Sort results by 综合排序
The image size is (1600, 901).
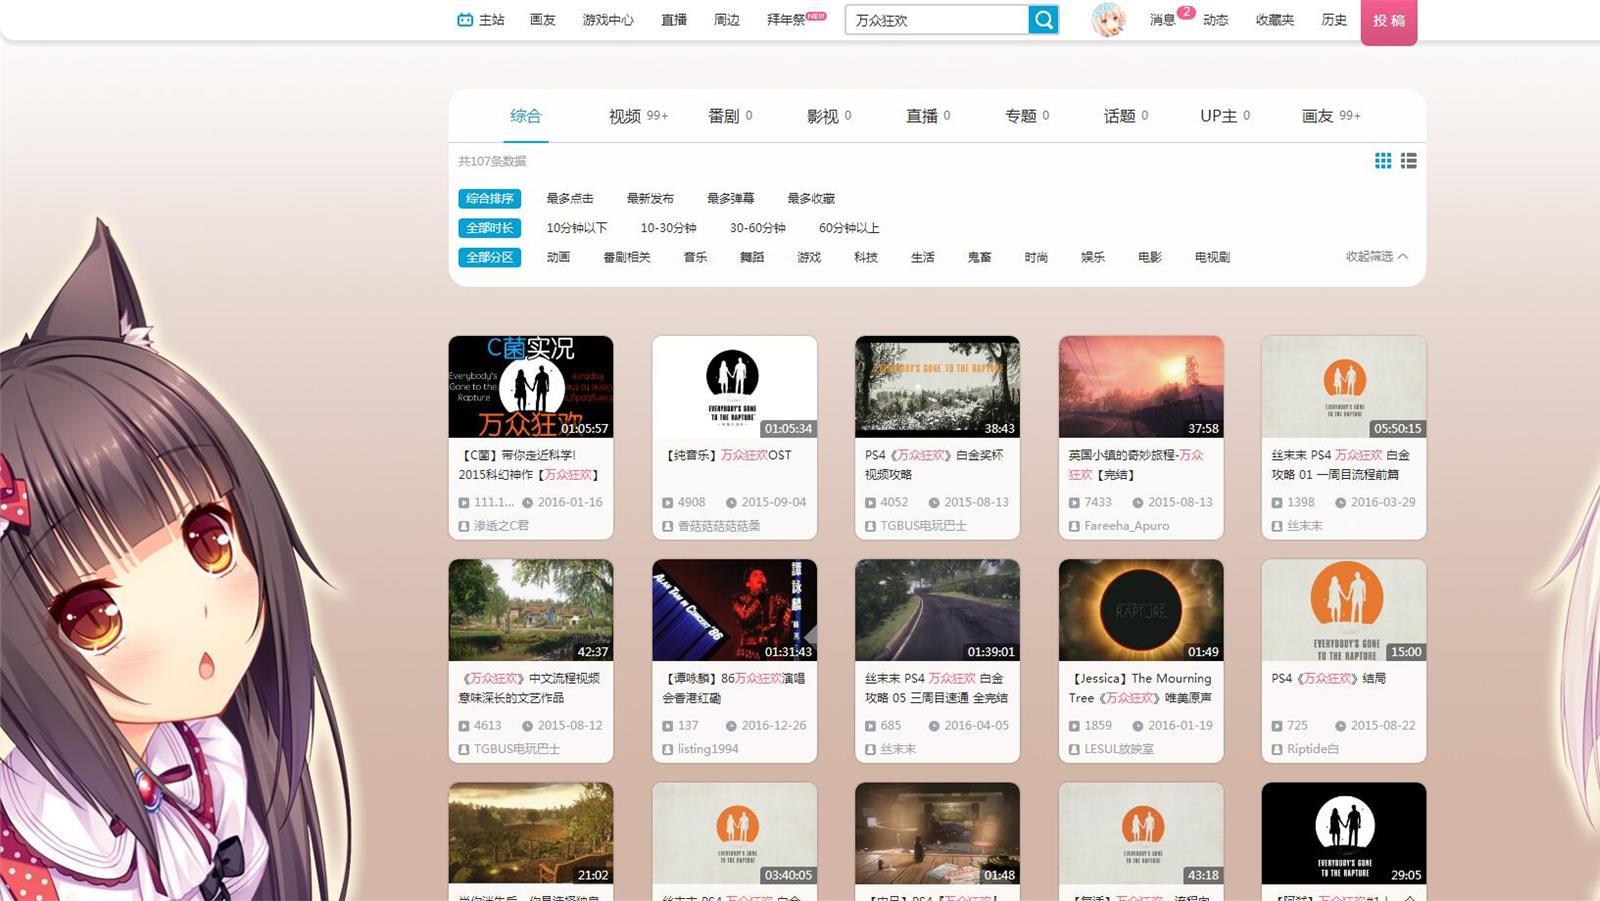490,198
